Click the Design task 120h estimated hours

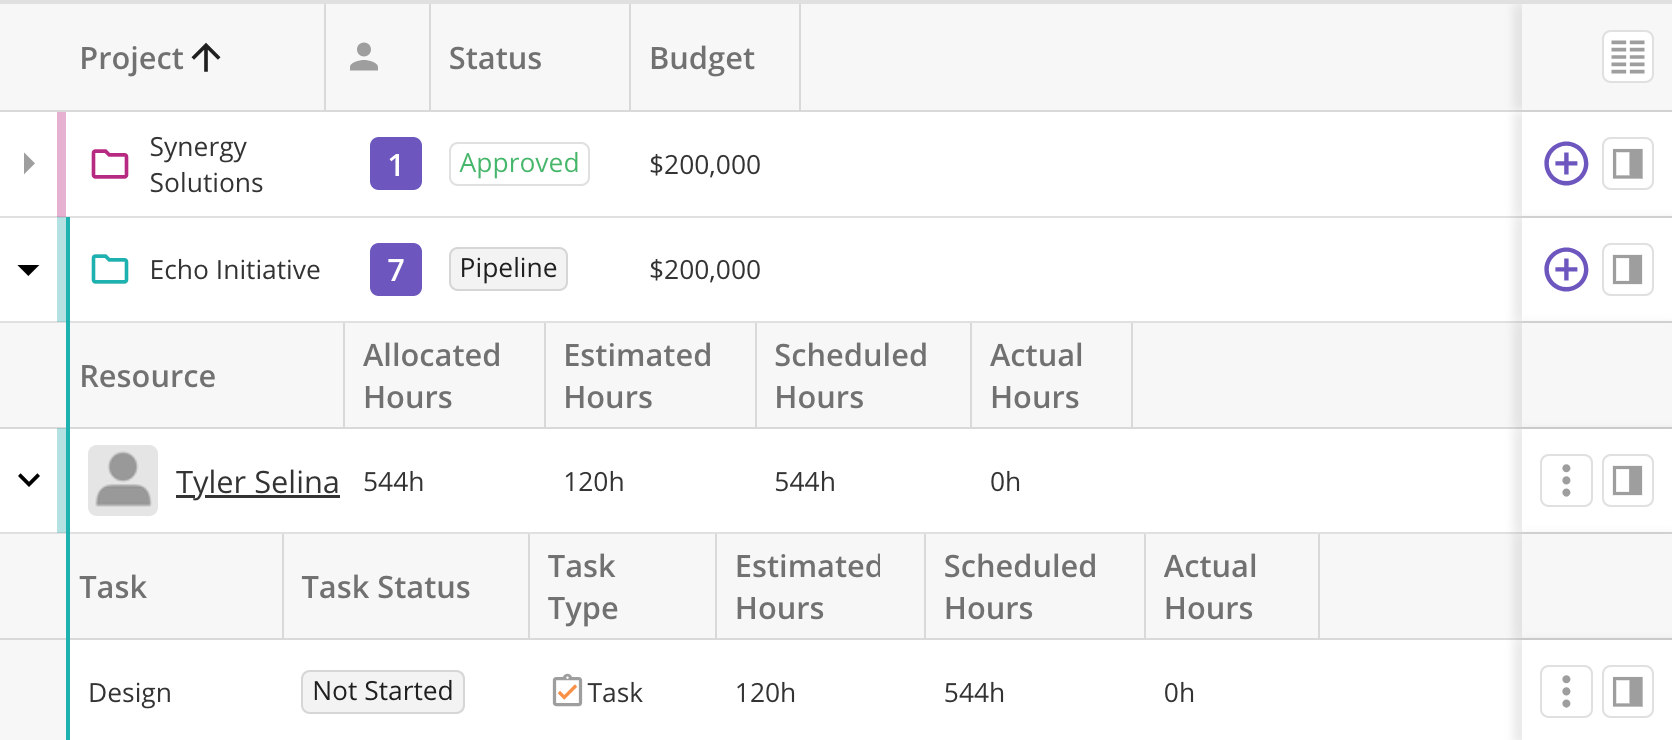click(x=765, y=693)
